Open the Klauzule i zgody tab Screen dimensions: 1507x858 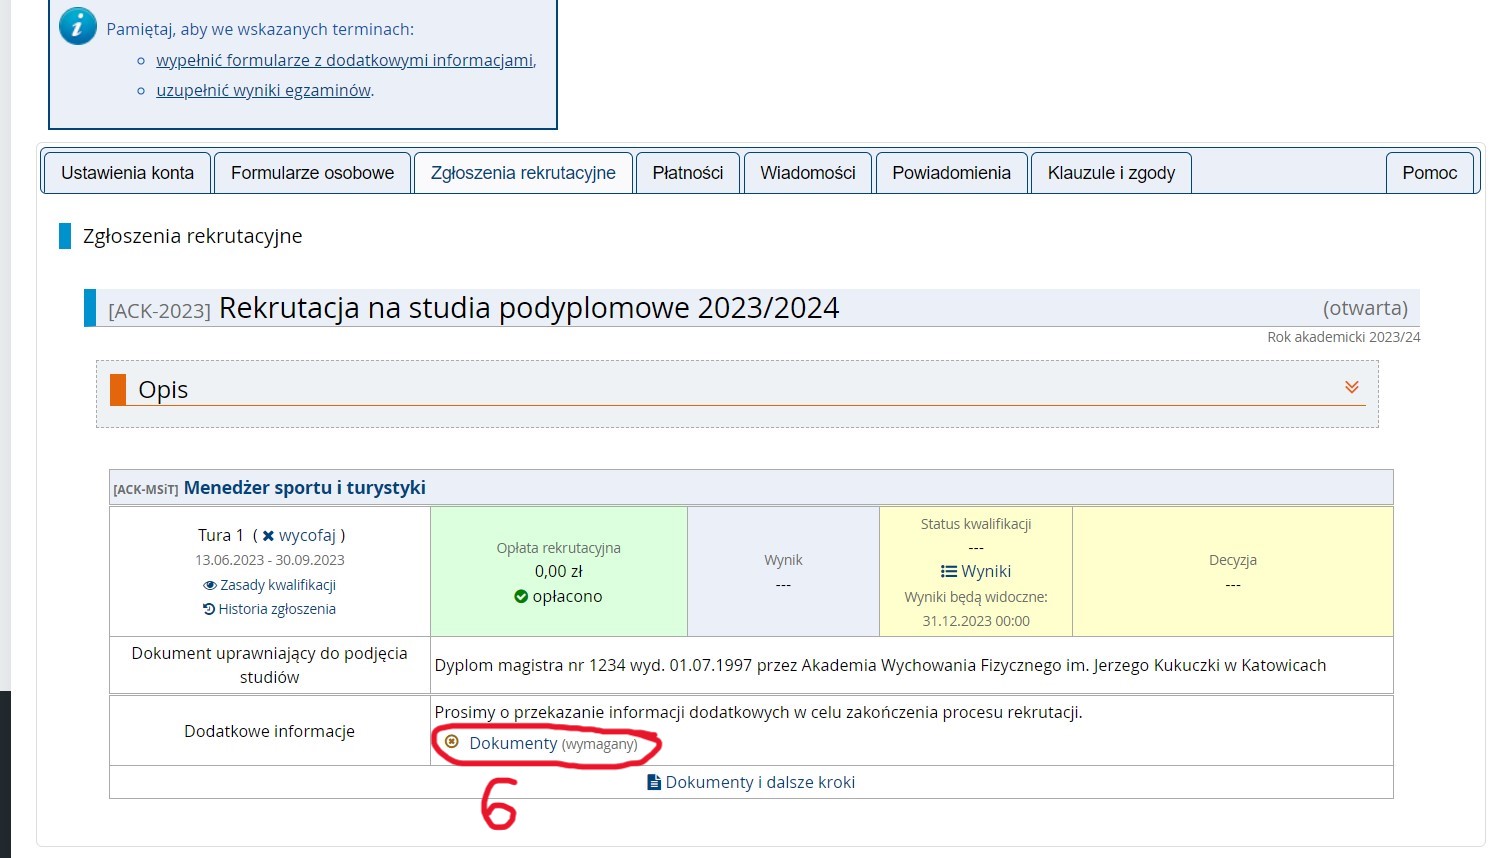(1110, 172)
